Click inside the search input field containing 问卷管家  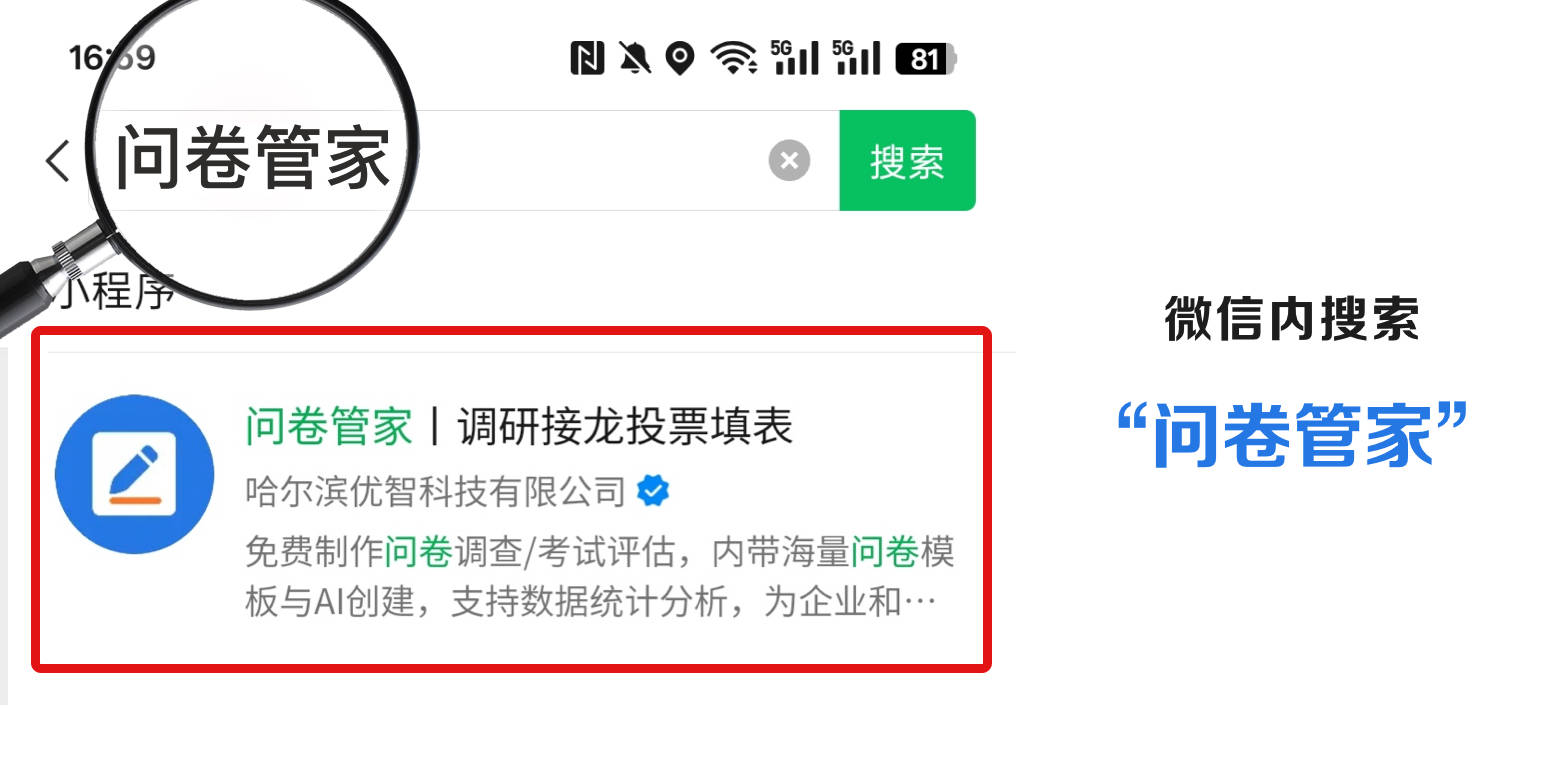click(x=440, y=160)
